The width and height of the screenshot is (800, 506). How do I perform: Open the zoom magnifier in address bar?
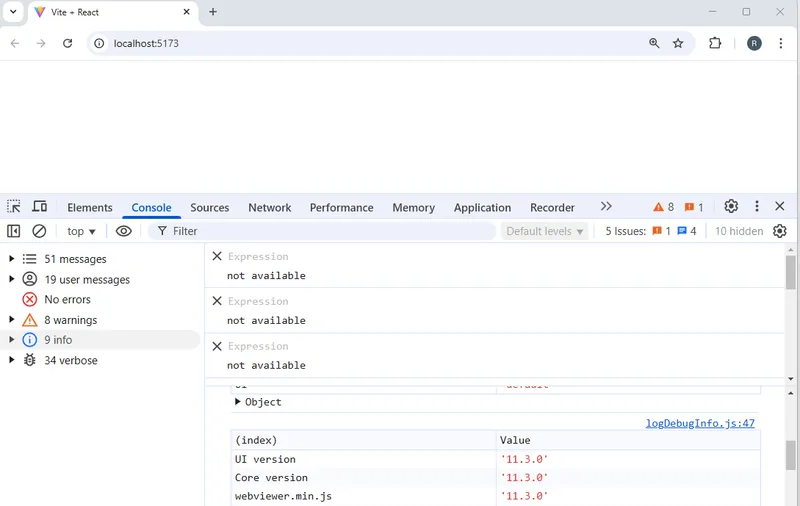pos(654,43)
